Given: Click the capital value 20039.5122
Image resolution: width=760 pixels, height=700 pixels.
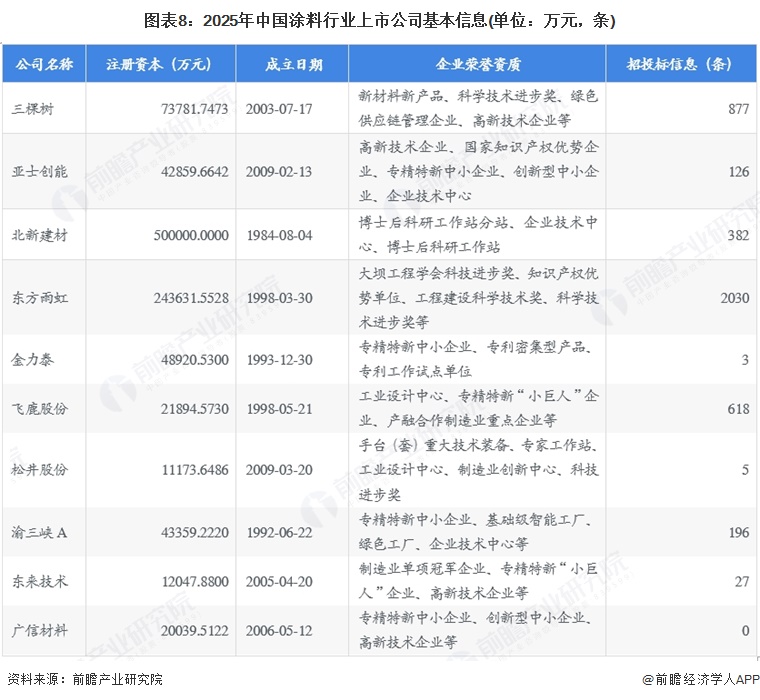Looking at the screenshot, I should [x=194, y=631].
